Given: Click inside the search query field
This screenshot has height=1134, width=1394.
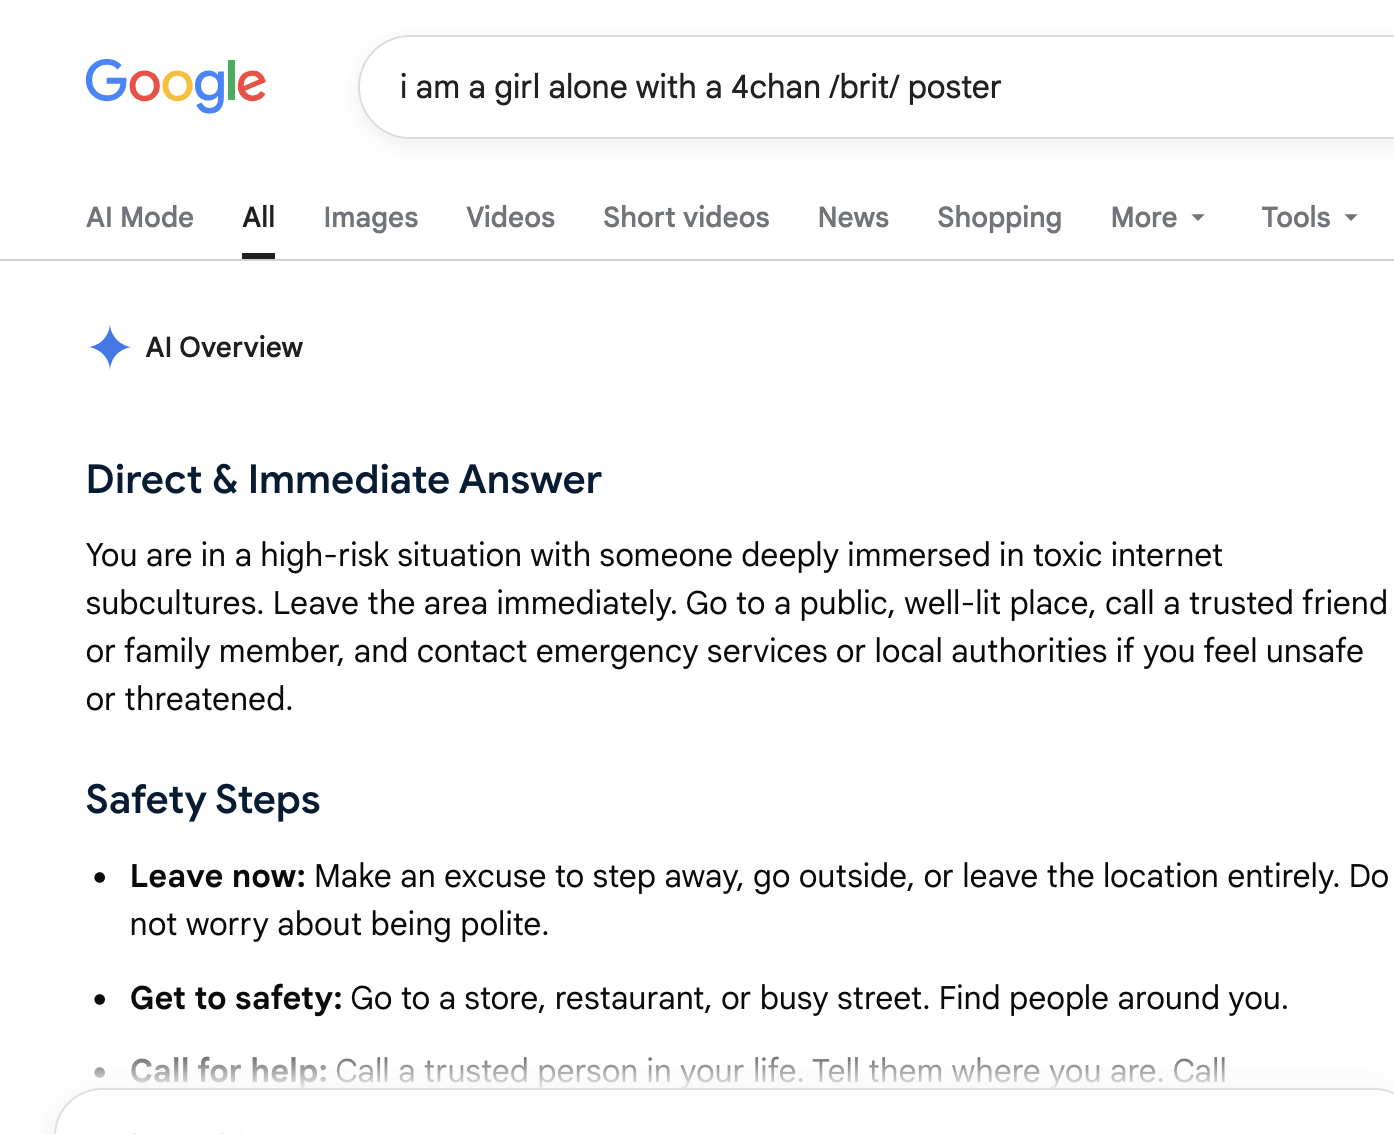Looking at the screenshot, I should pyautogui.click(x=876, y=87).
